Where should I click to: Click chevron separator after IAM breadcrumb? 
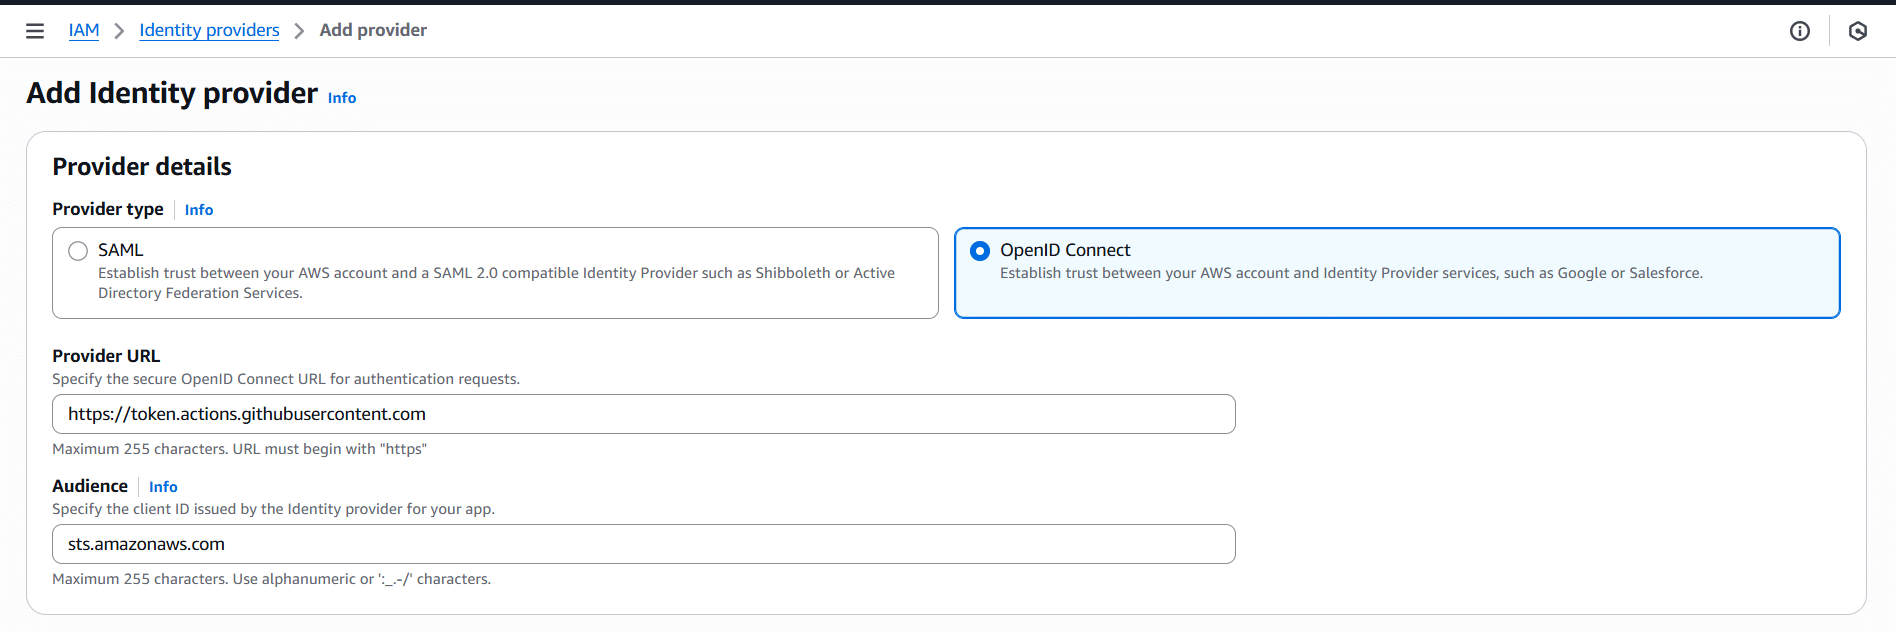click(119, 31)
